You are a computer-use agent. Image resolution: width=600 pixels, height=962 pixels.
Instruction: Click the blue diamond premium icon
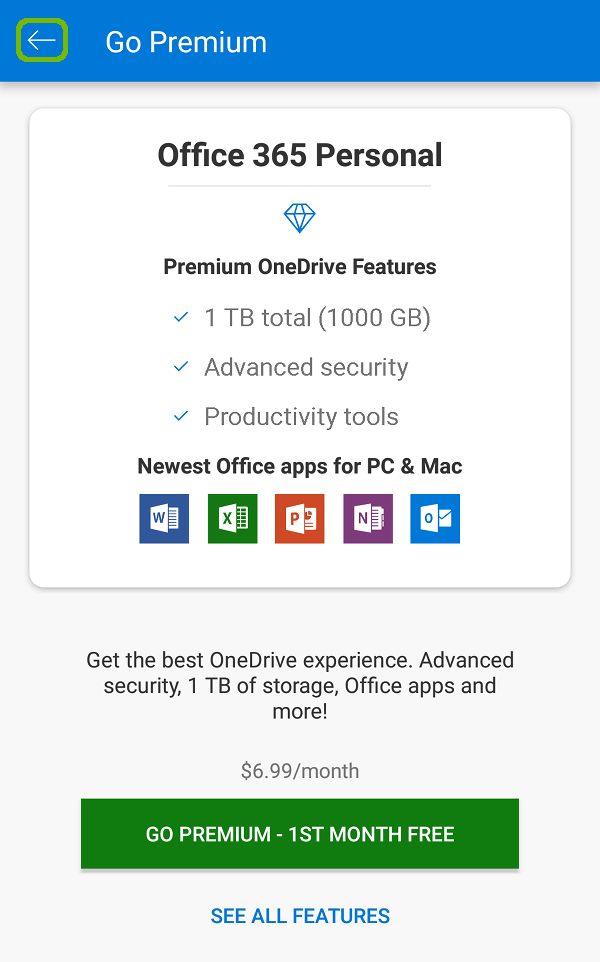pyautogui.click(x=300, y=217)
